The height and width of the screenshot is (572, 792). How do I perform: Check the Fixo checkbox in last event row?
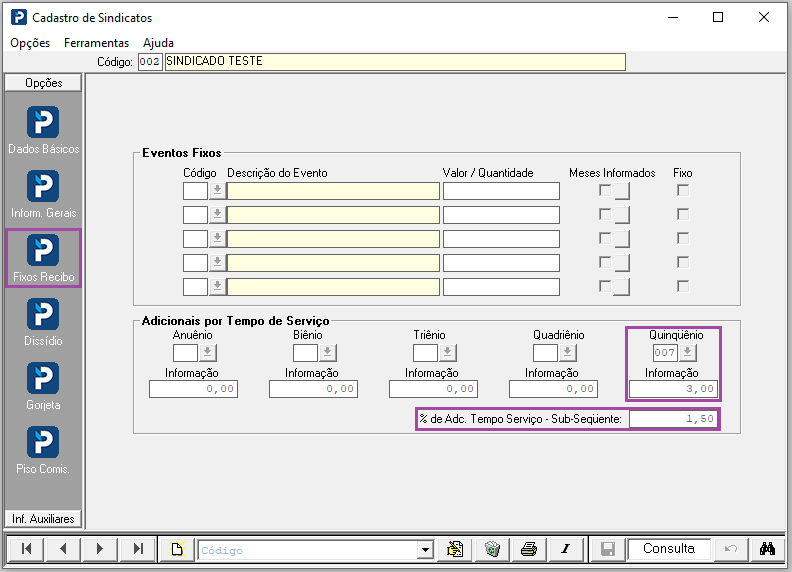click(x=683, y=287)
